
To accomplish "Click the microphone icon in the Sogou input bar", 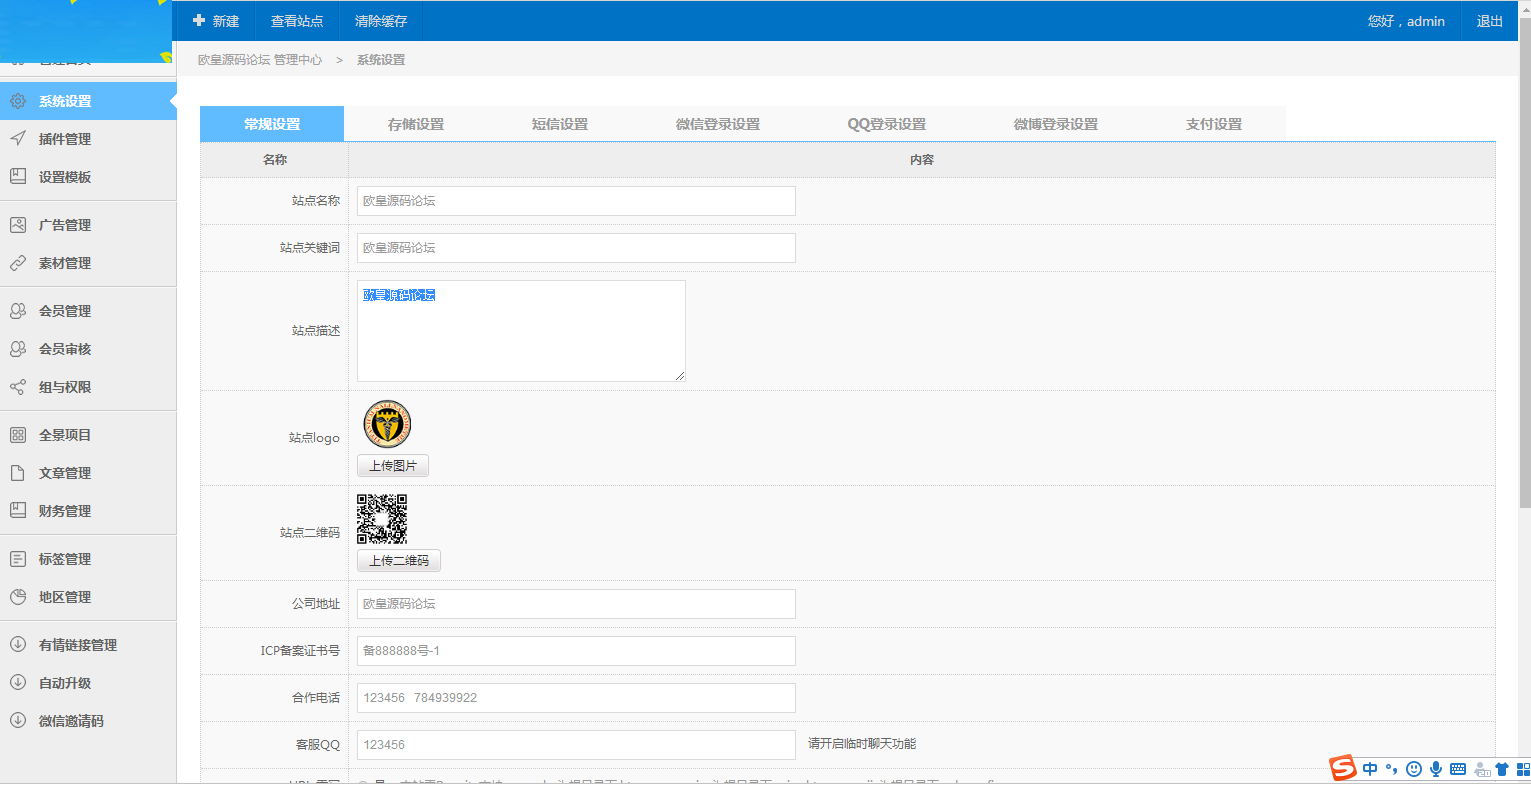I will [1436, 769].
